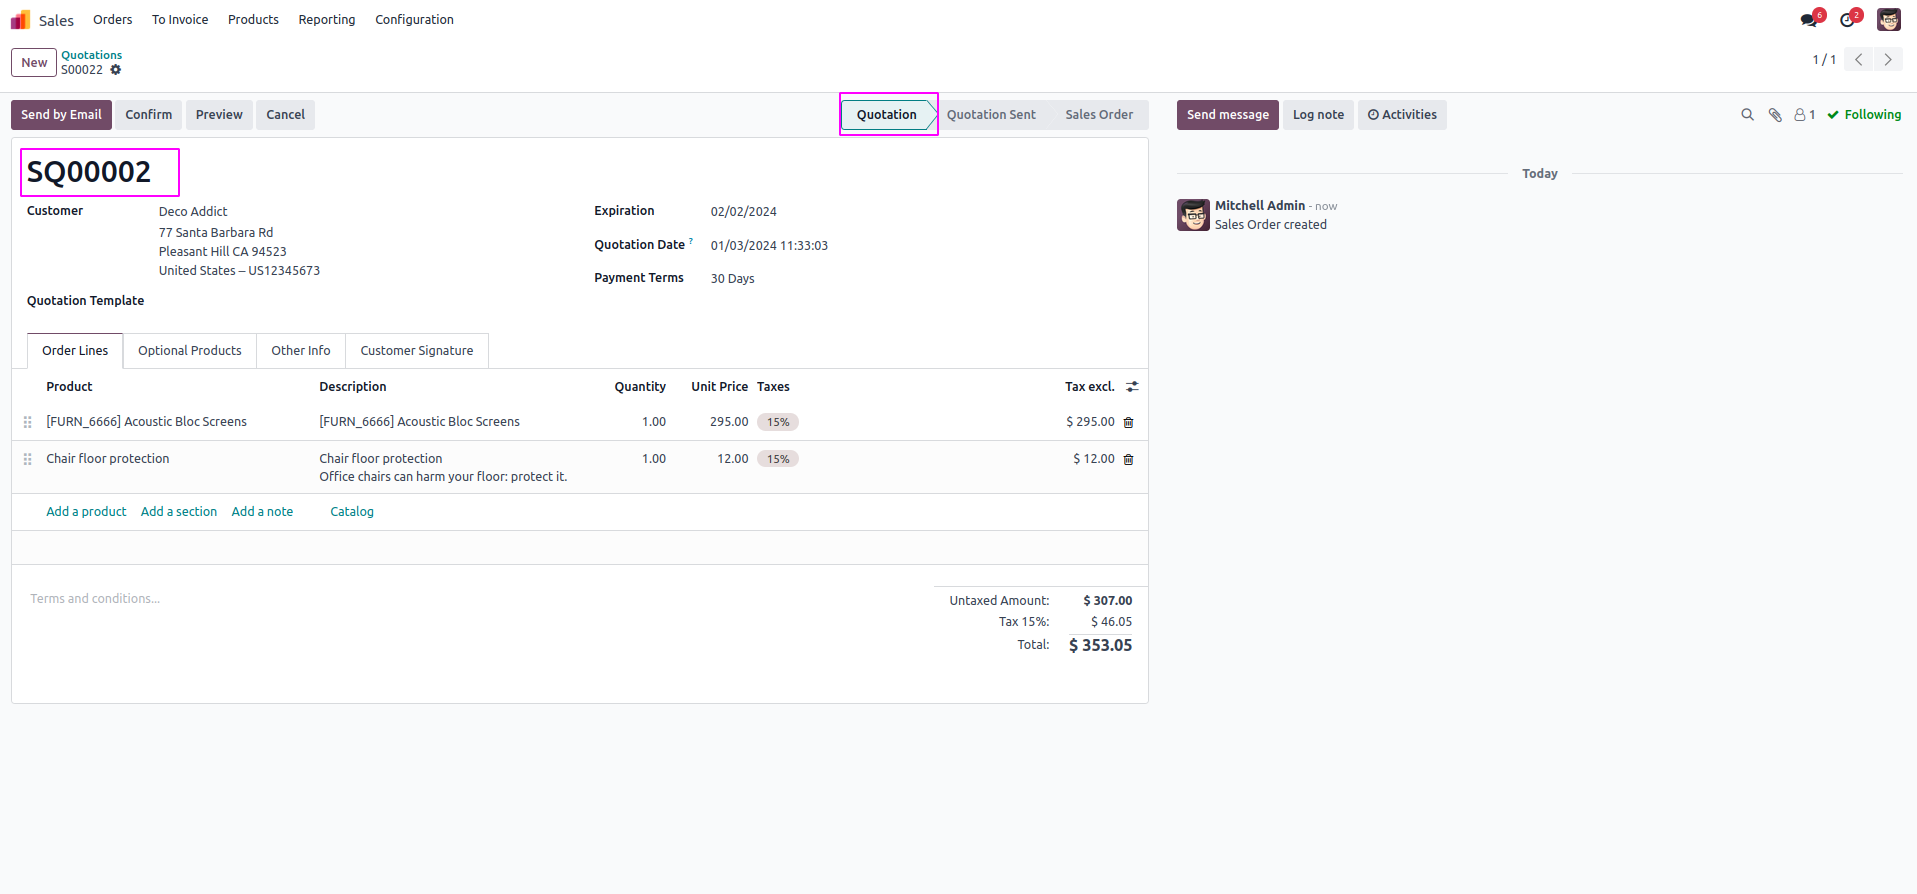This screenshot has height=894, width=1917.
Task: Go to next record arrow
Action: tap(1888, 60)
